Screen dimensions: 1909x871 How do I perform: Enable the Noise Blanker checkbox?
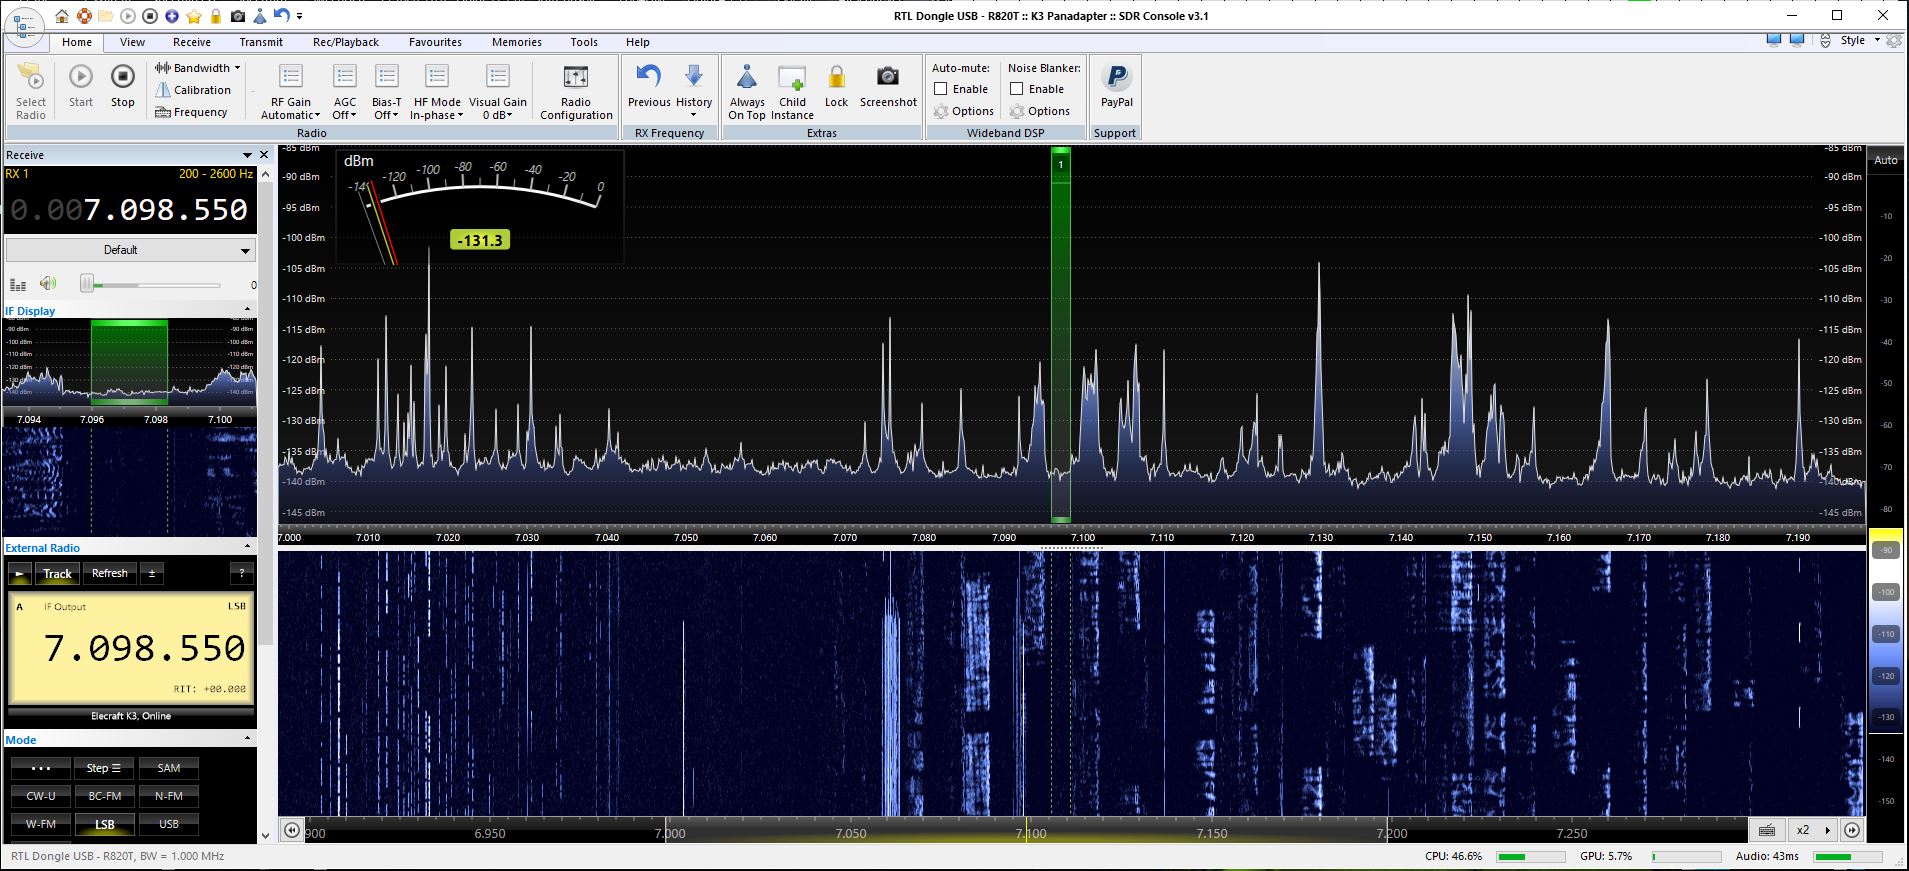[x=1017, y=89]
